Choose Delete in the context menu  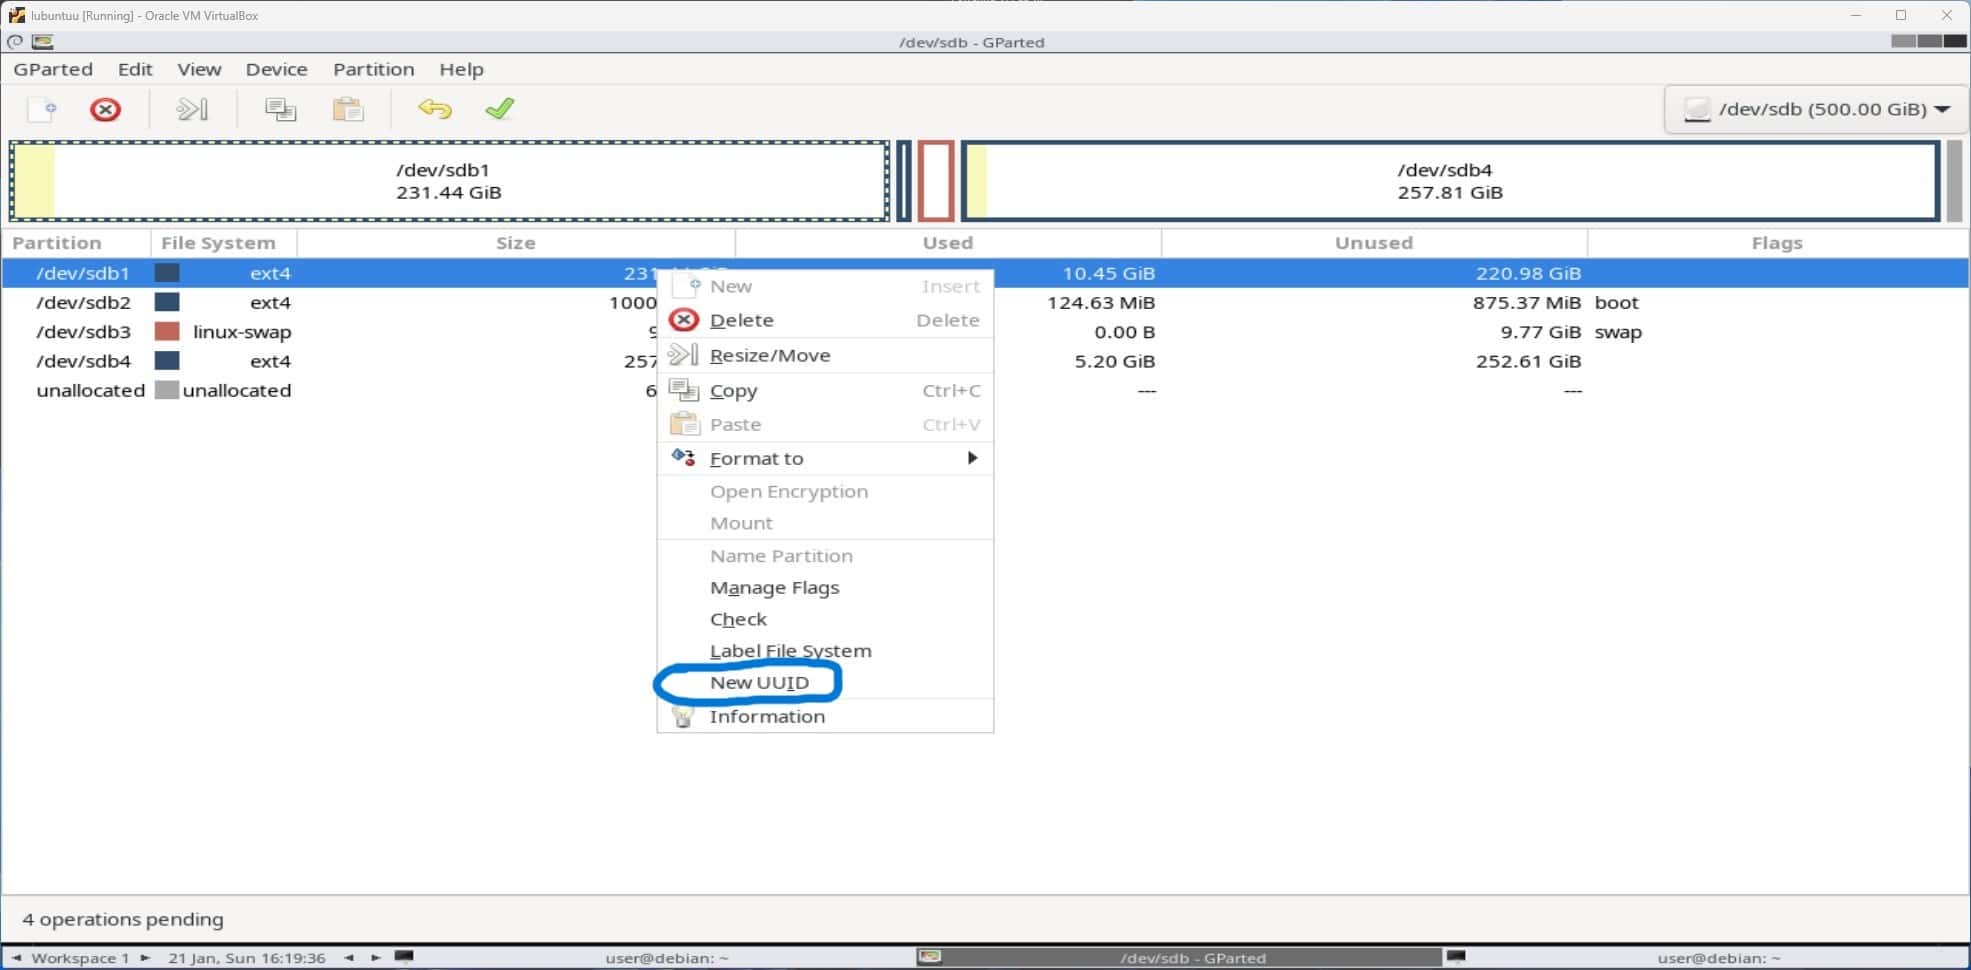[825, 320]
